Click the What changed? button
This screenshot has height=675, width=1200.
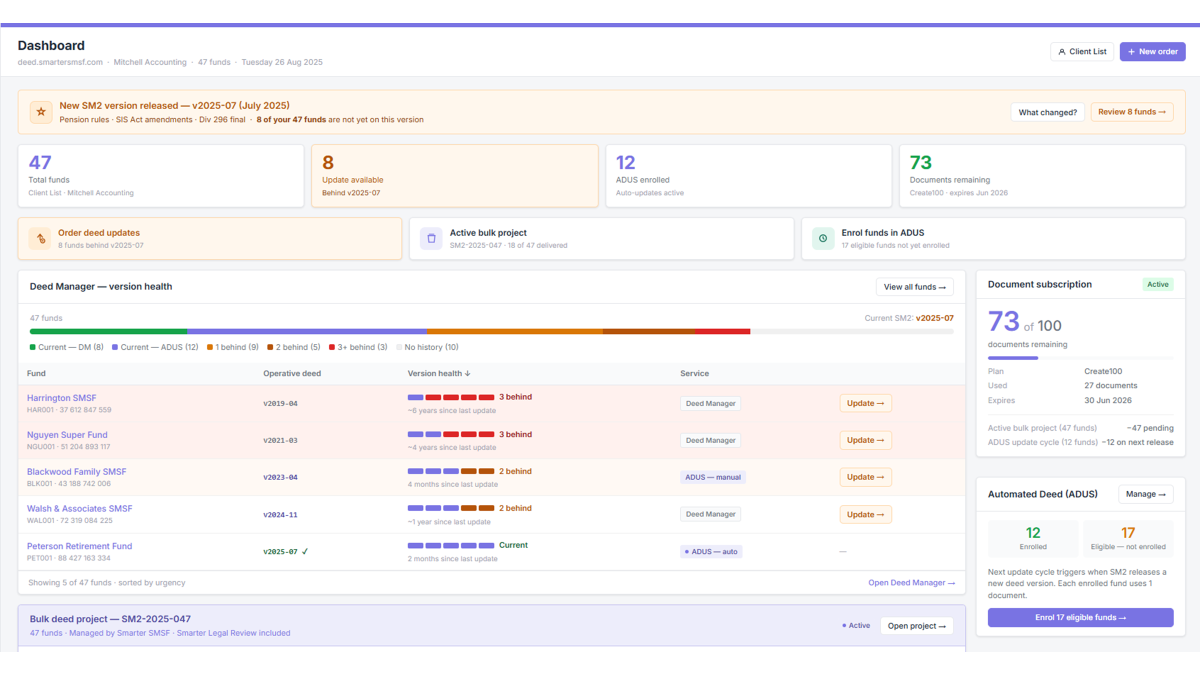[1047, 112]
